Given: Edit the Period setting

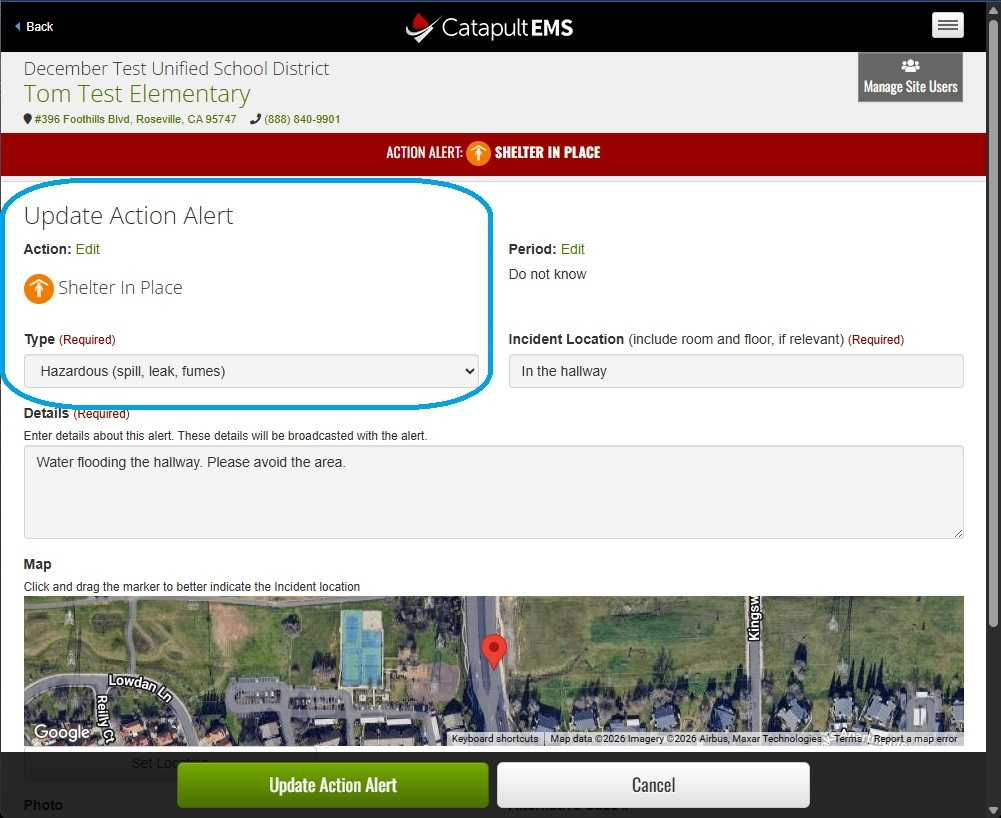Looking at the screenshot, I should [x=573, y=249].
